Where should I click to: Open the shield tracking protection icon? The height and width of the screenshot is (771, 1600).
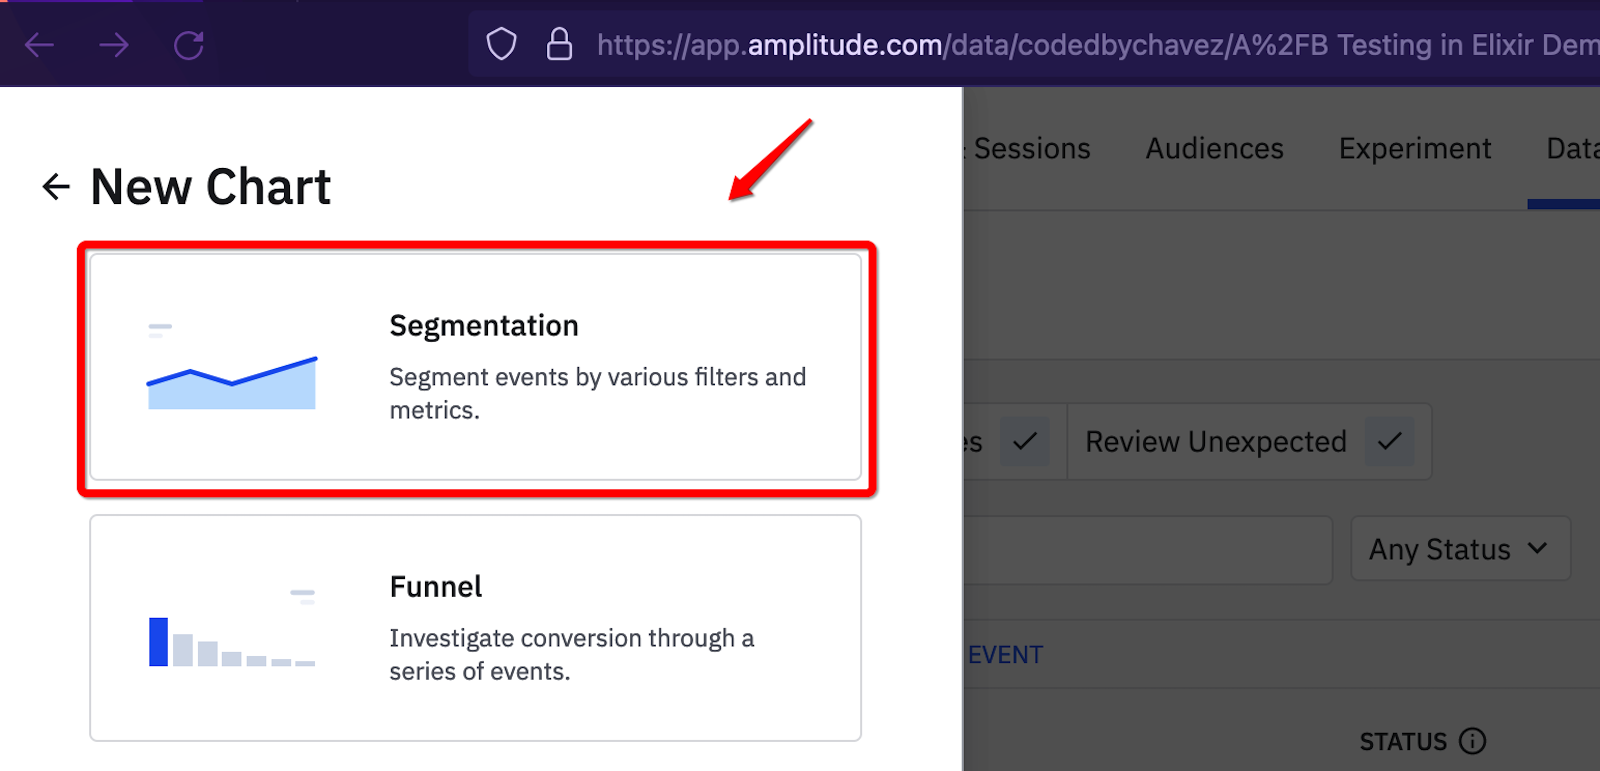click(x=501, y=44)
